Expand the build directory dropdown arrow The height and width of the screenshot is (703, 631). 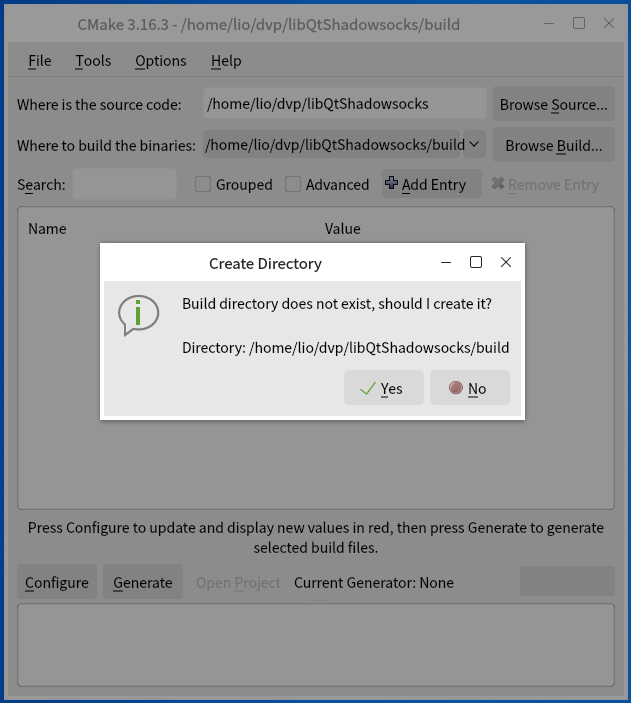474,145
